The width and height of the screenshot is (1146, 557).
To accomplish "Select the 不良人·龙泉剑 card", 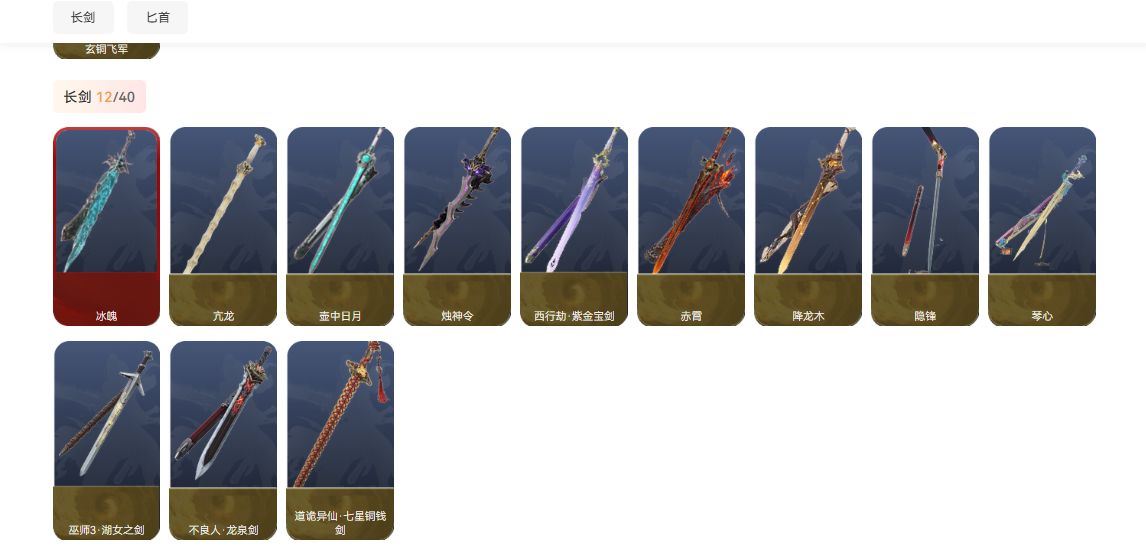I will [x=224, y=440].
